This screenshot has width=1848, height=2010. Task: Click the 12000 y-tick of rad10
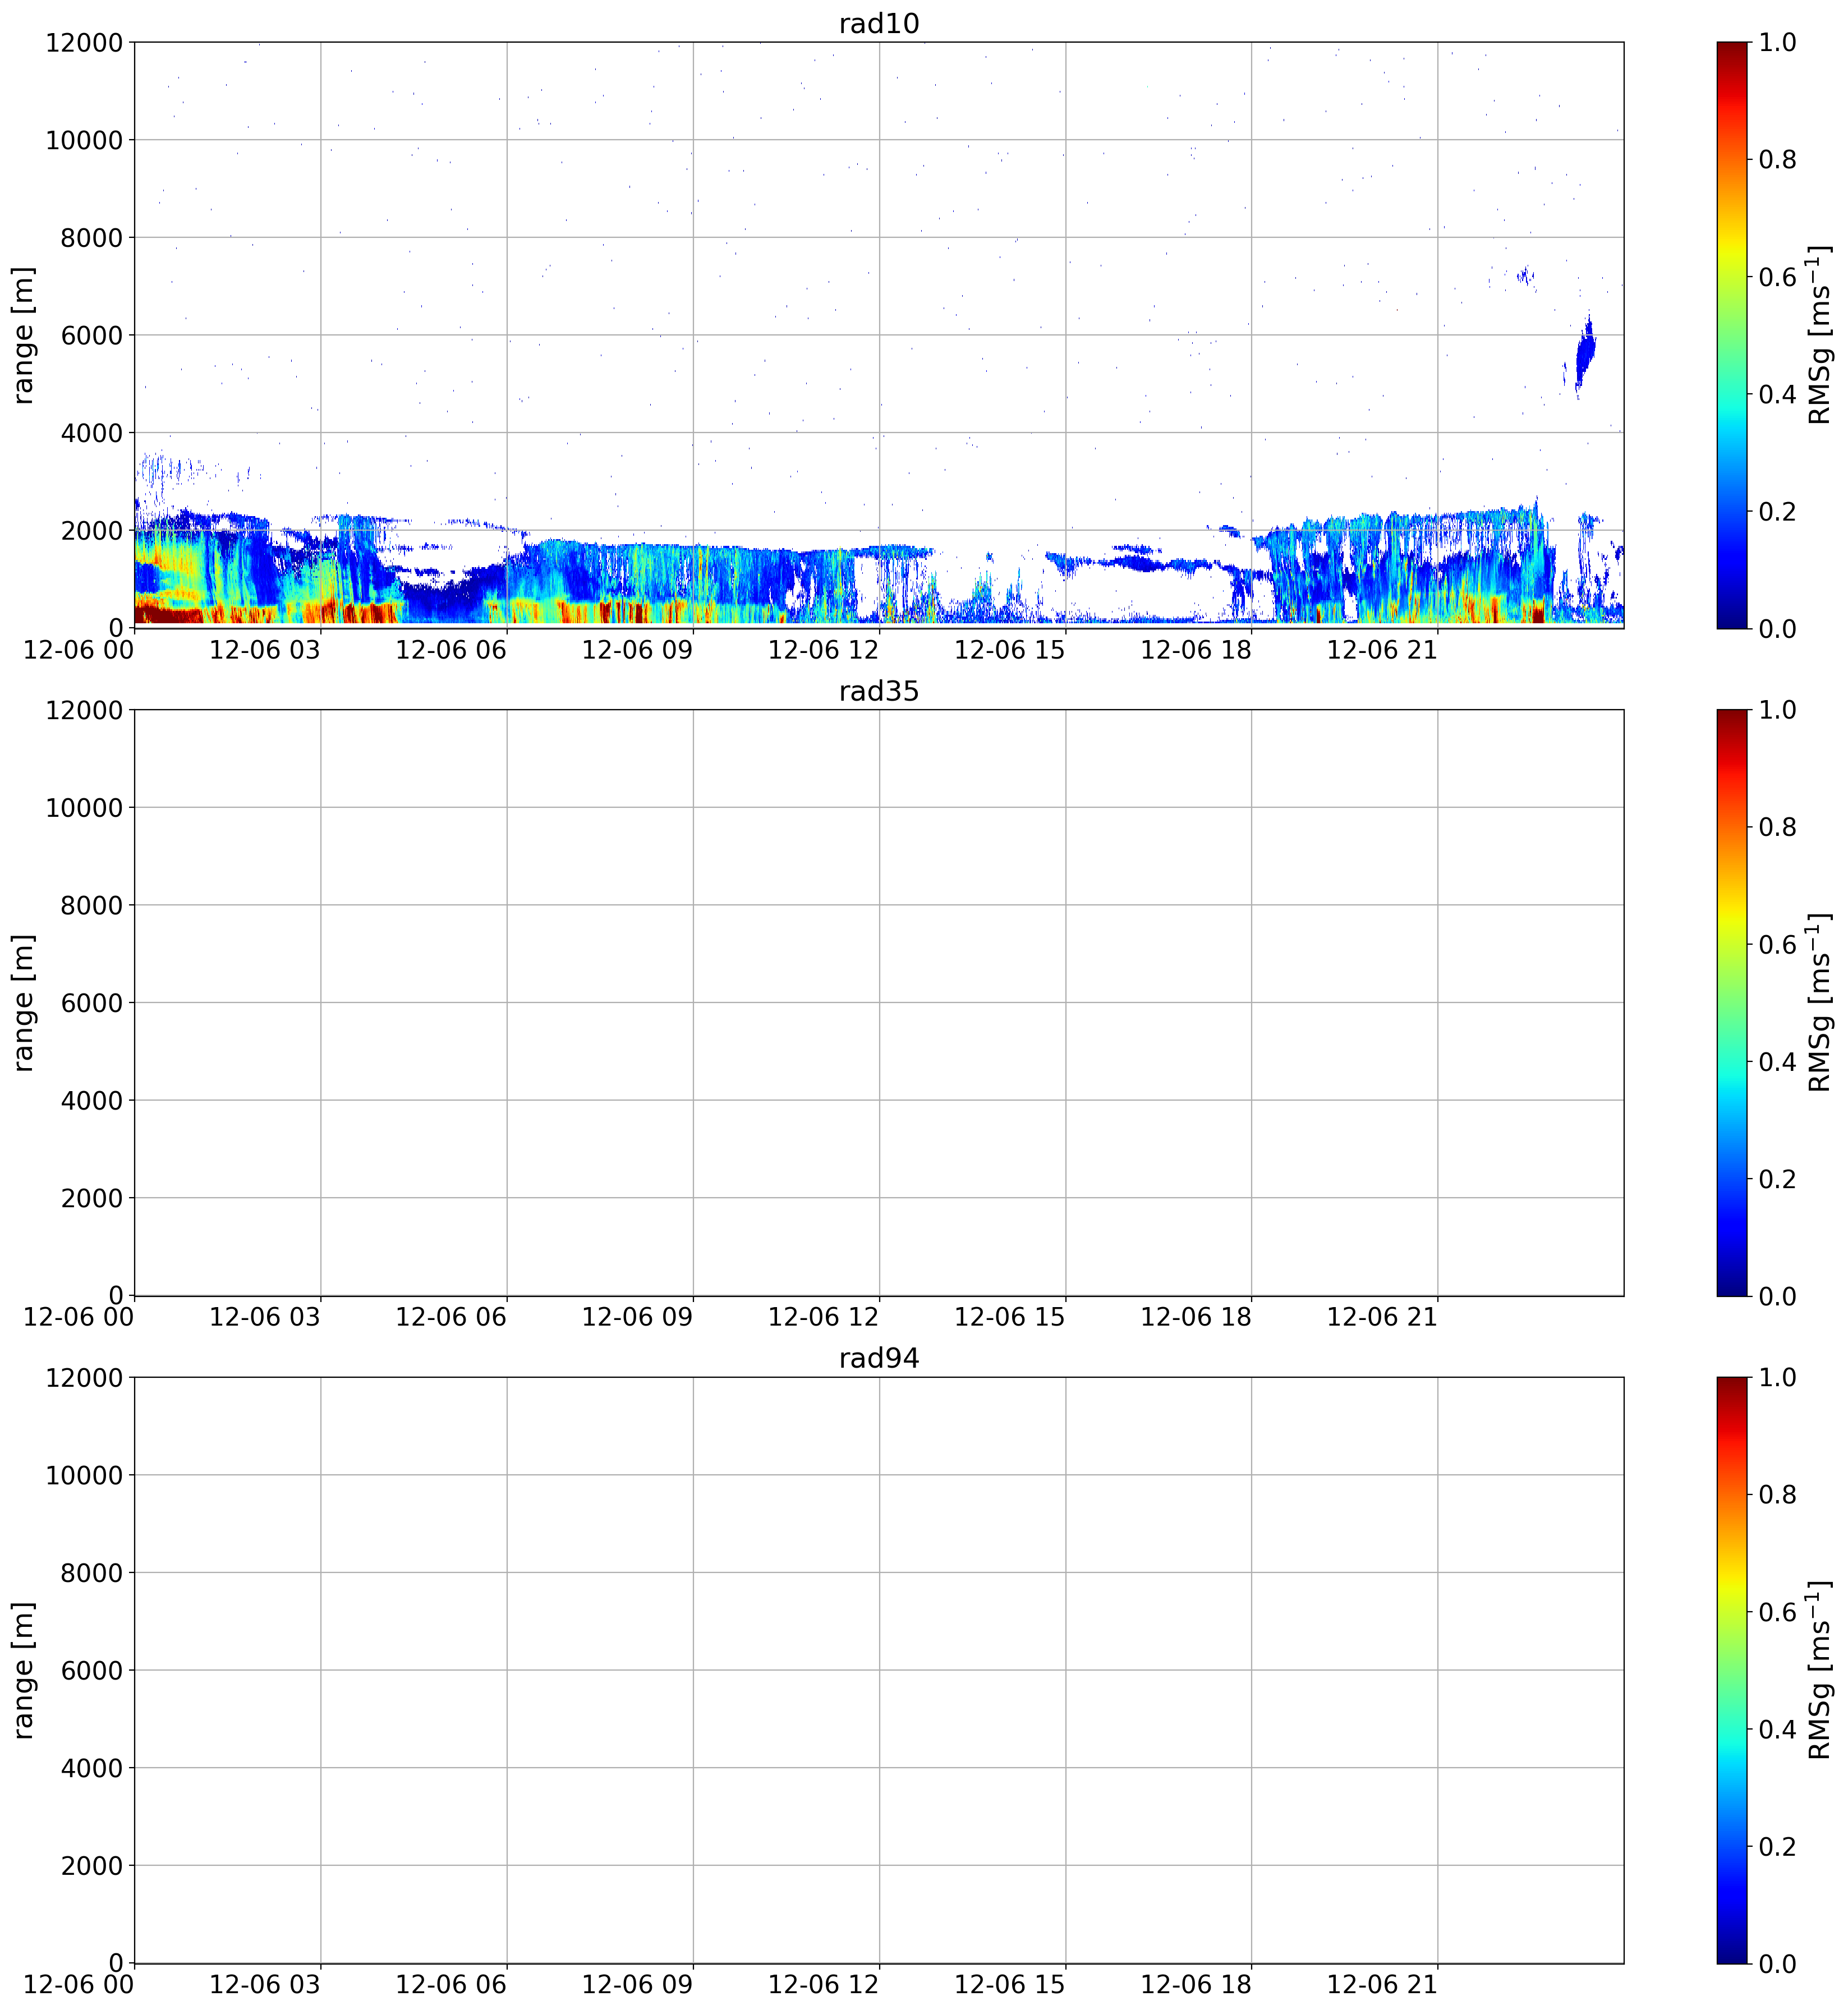[84, 42]
